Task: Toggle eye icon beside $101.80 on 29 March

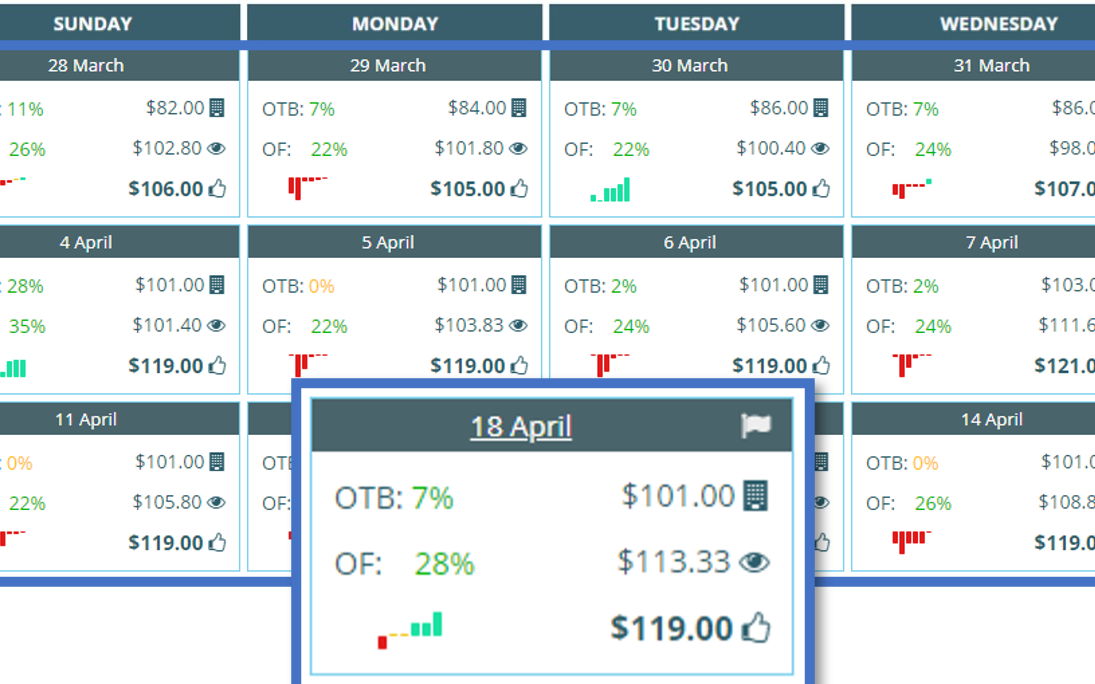Action: (x=518, y=149)
